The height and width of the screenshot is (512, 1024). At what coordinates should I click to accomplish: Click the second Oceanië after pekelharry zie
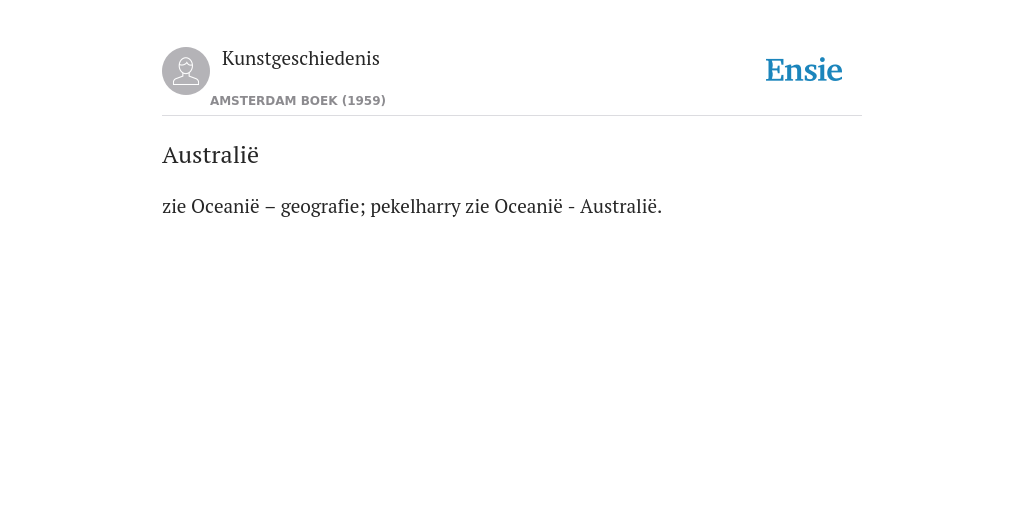click(x=528, y=206)
